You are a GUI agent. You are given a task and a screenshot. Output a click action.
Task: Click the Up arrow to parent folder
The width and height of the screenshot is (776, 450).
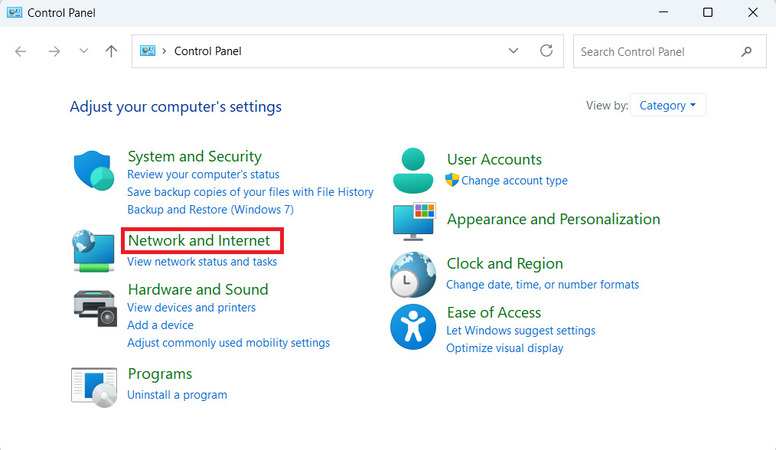click(111, 51)
